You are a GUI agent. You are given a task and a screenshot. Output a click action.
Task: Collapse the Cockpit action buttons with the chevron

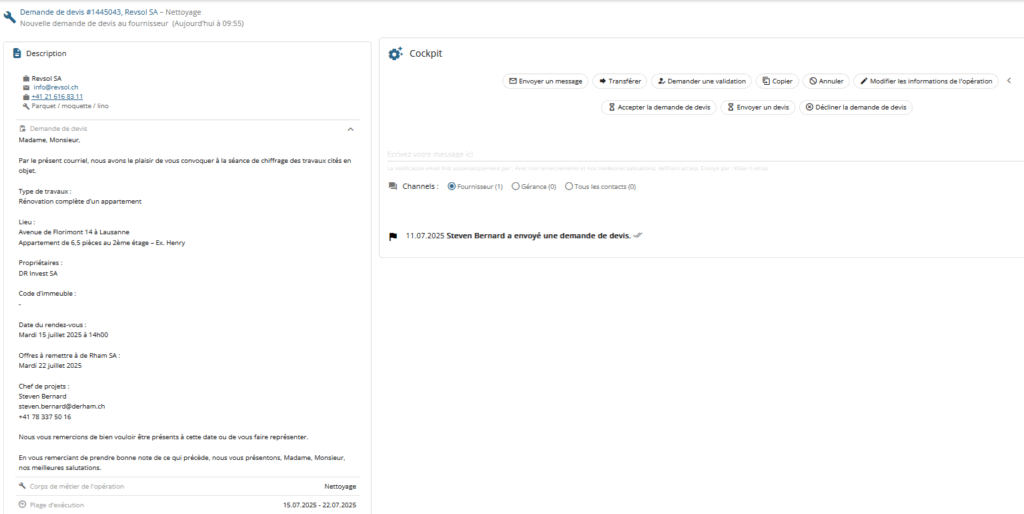tap(1009, 81)
